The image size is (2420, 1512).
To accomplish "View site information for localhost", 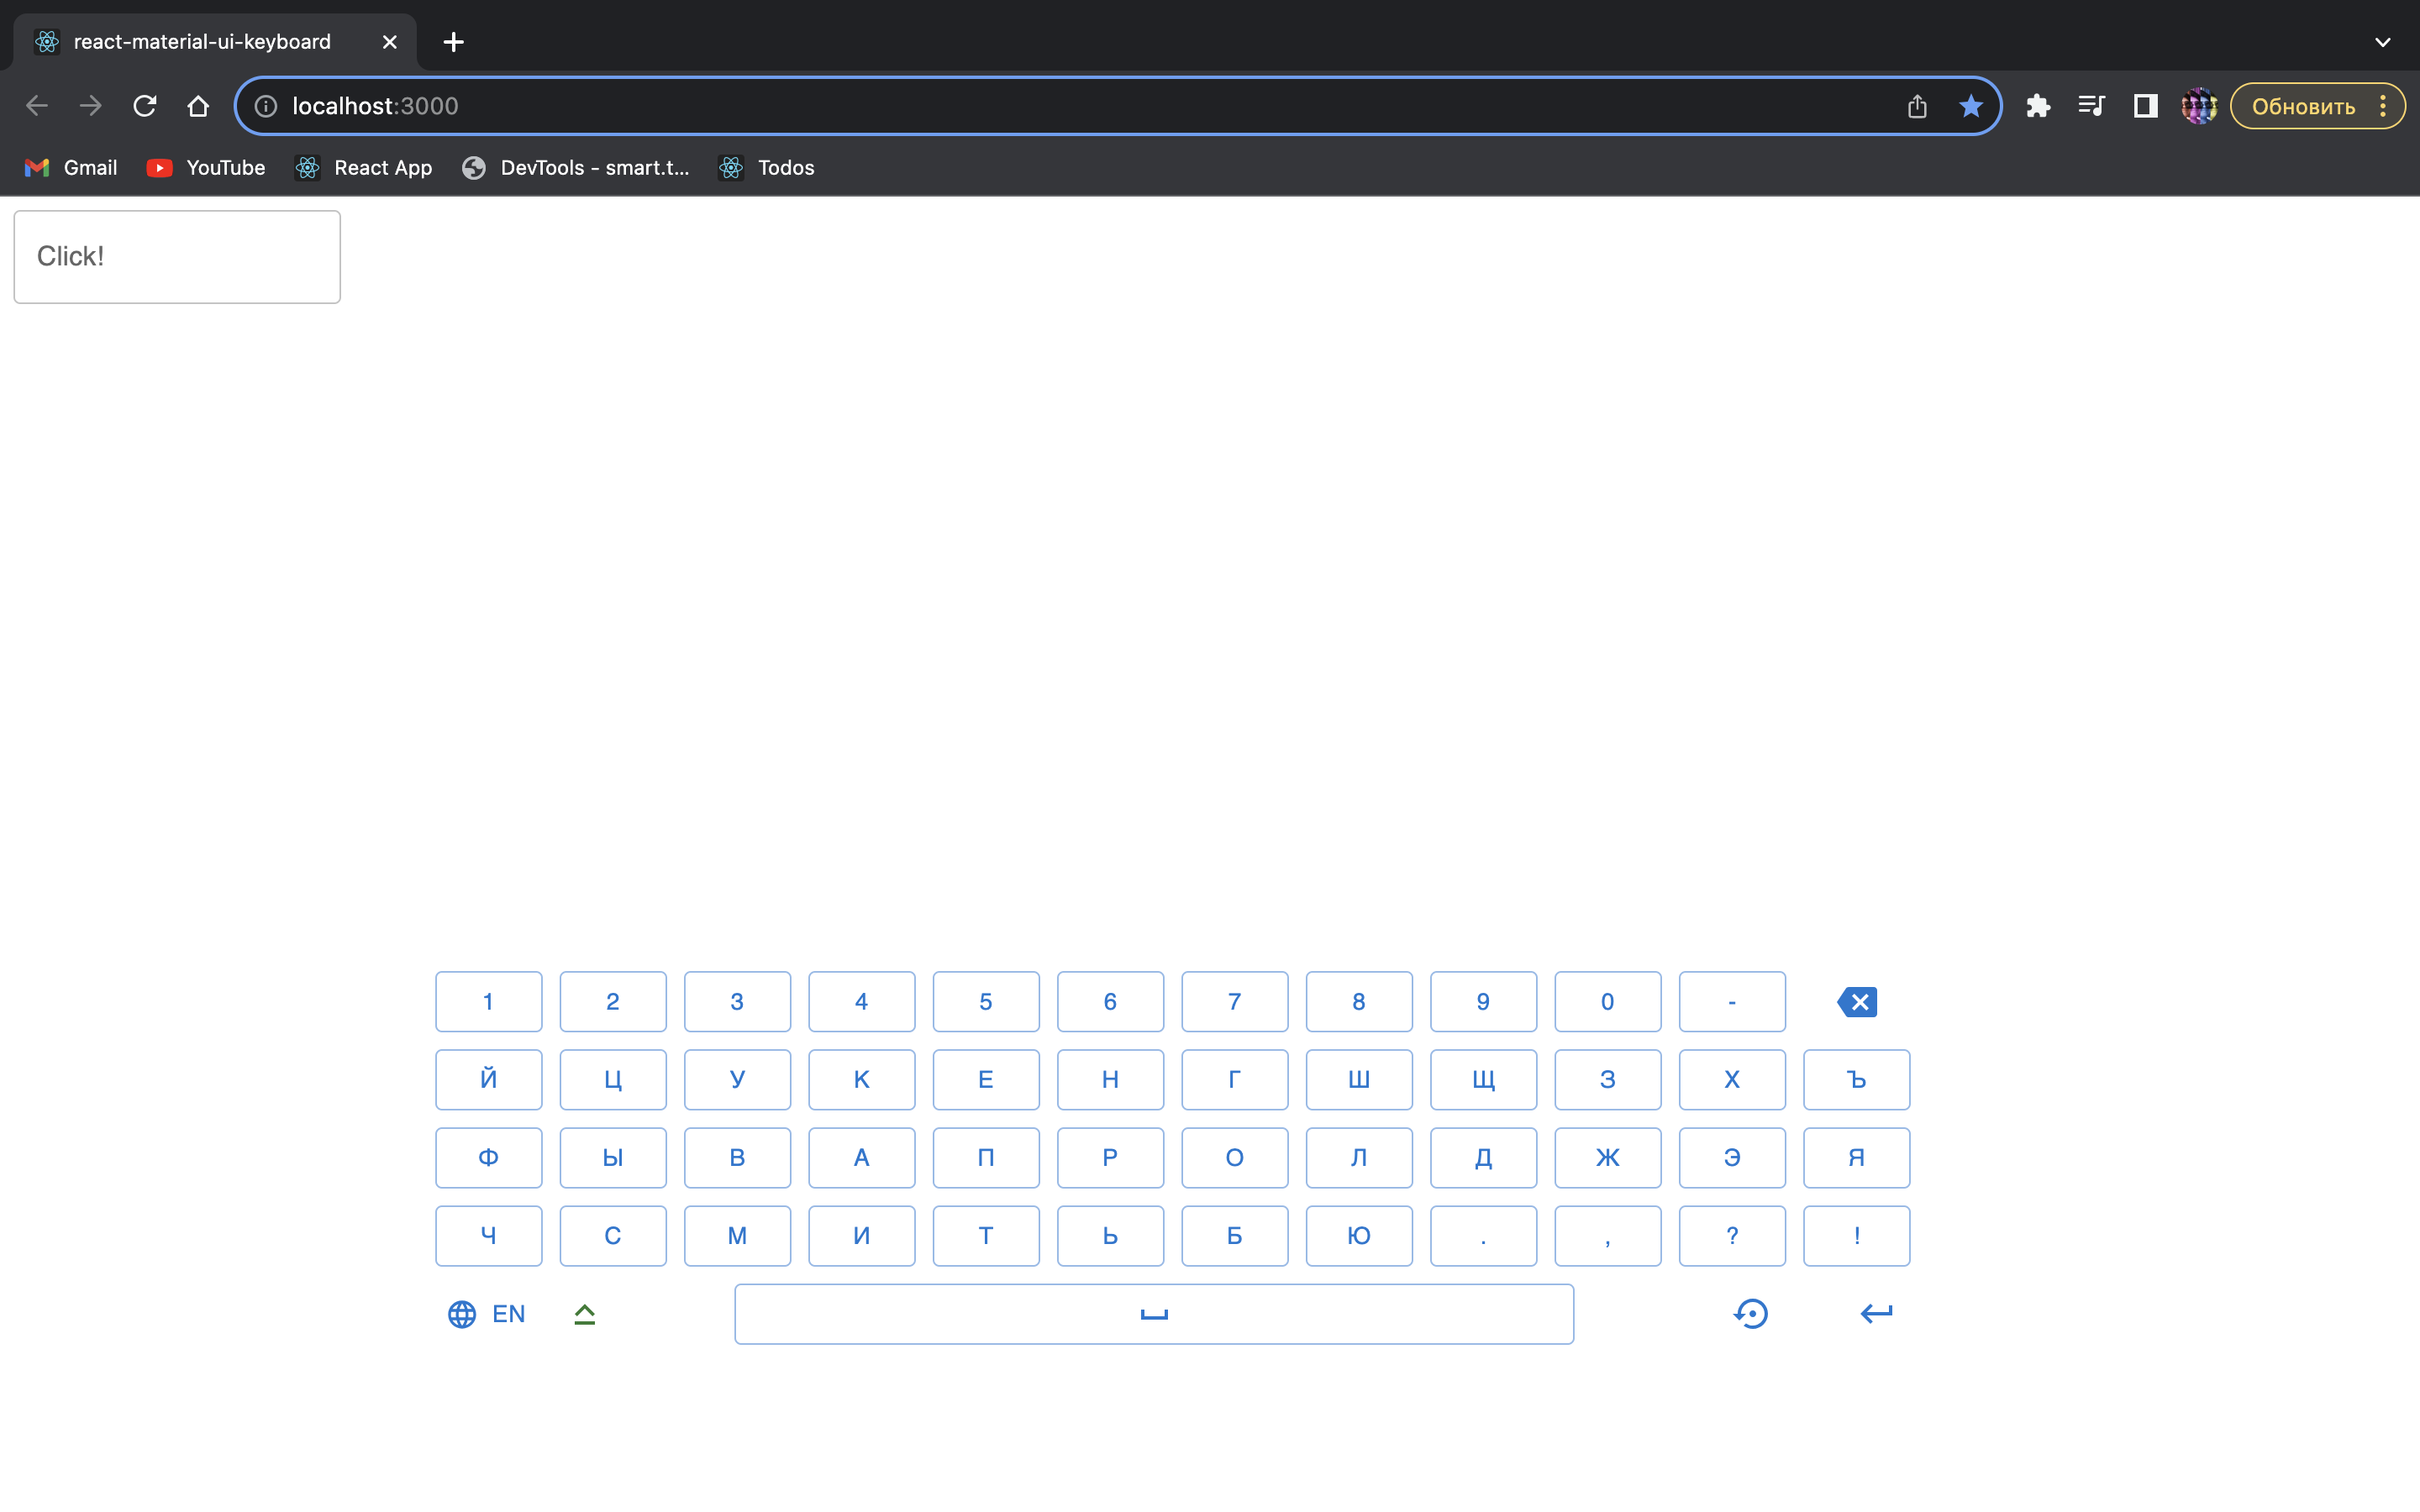I will coord(265,106).
